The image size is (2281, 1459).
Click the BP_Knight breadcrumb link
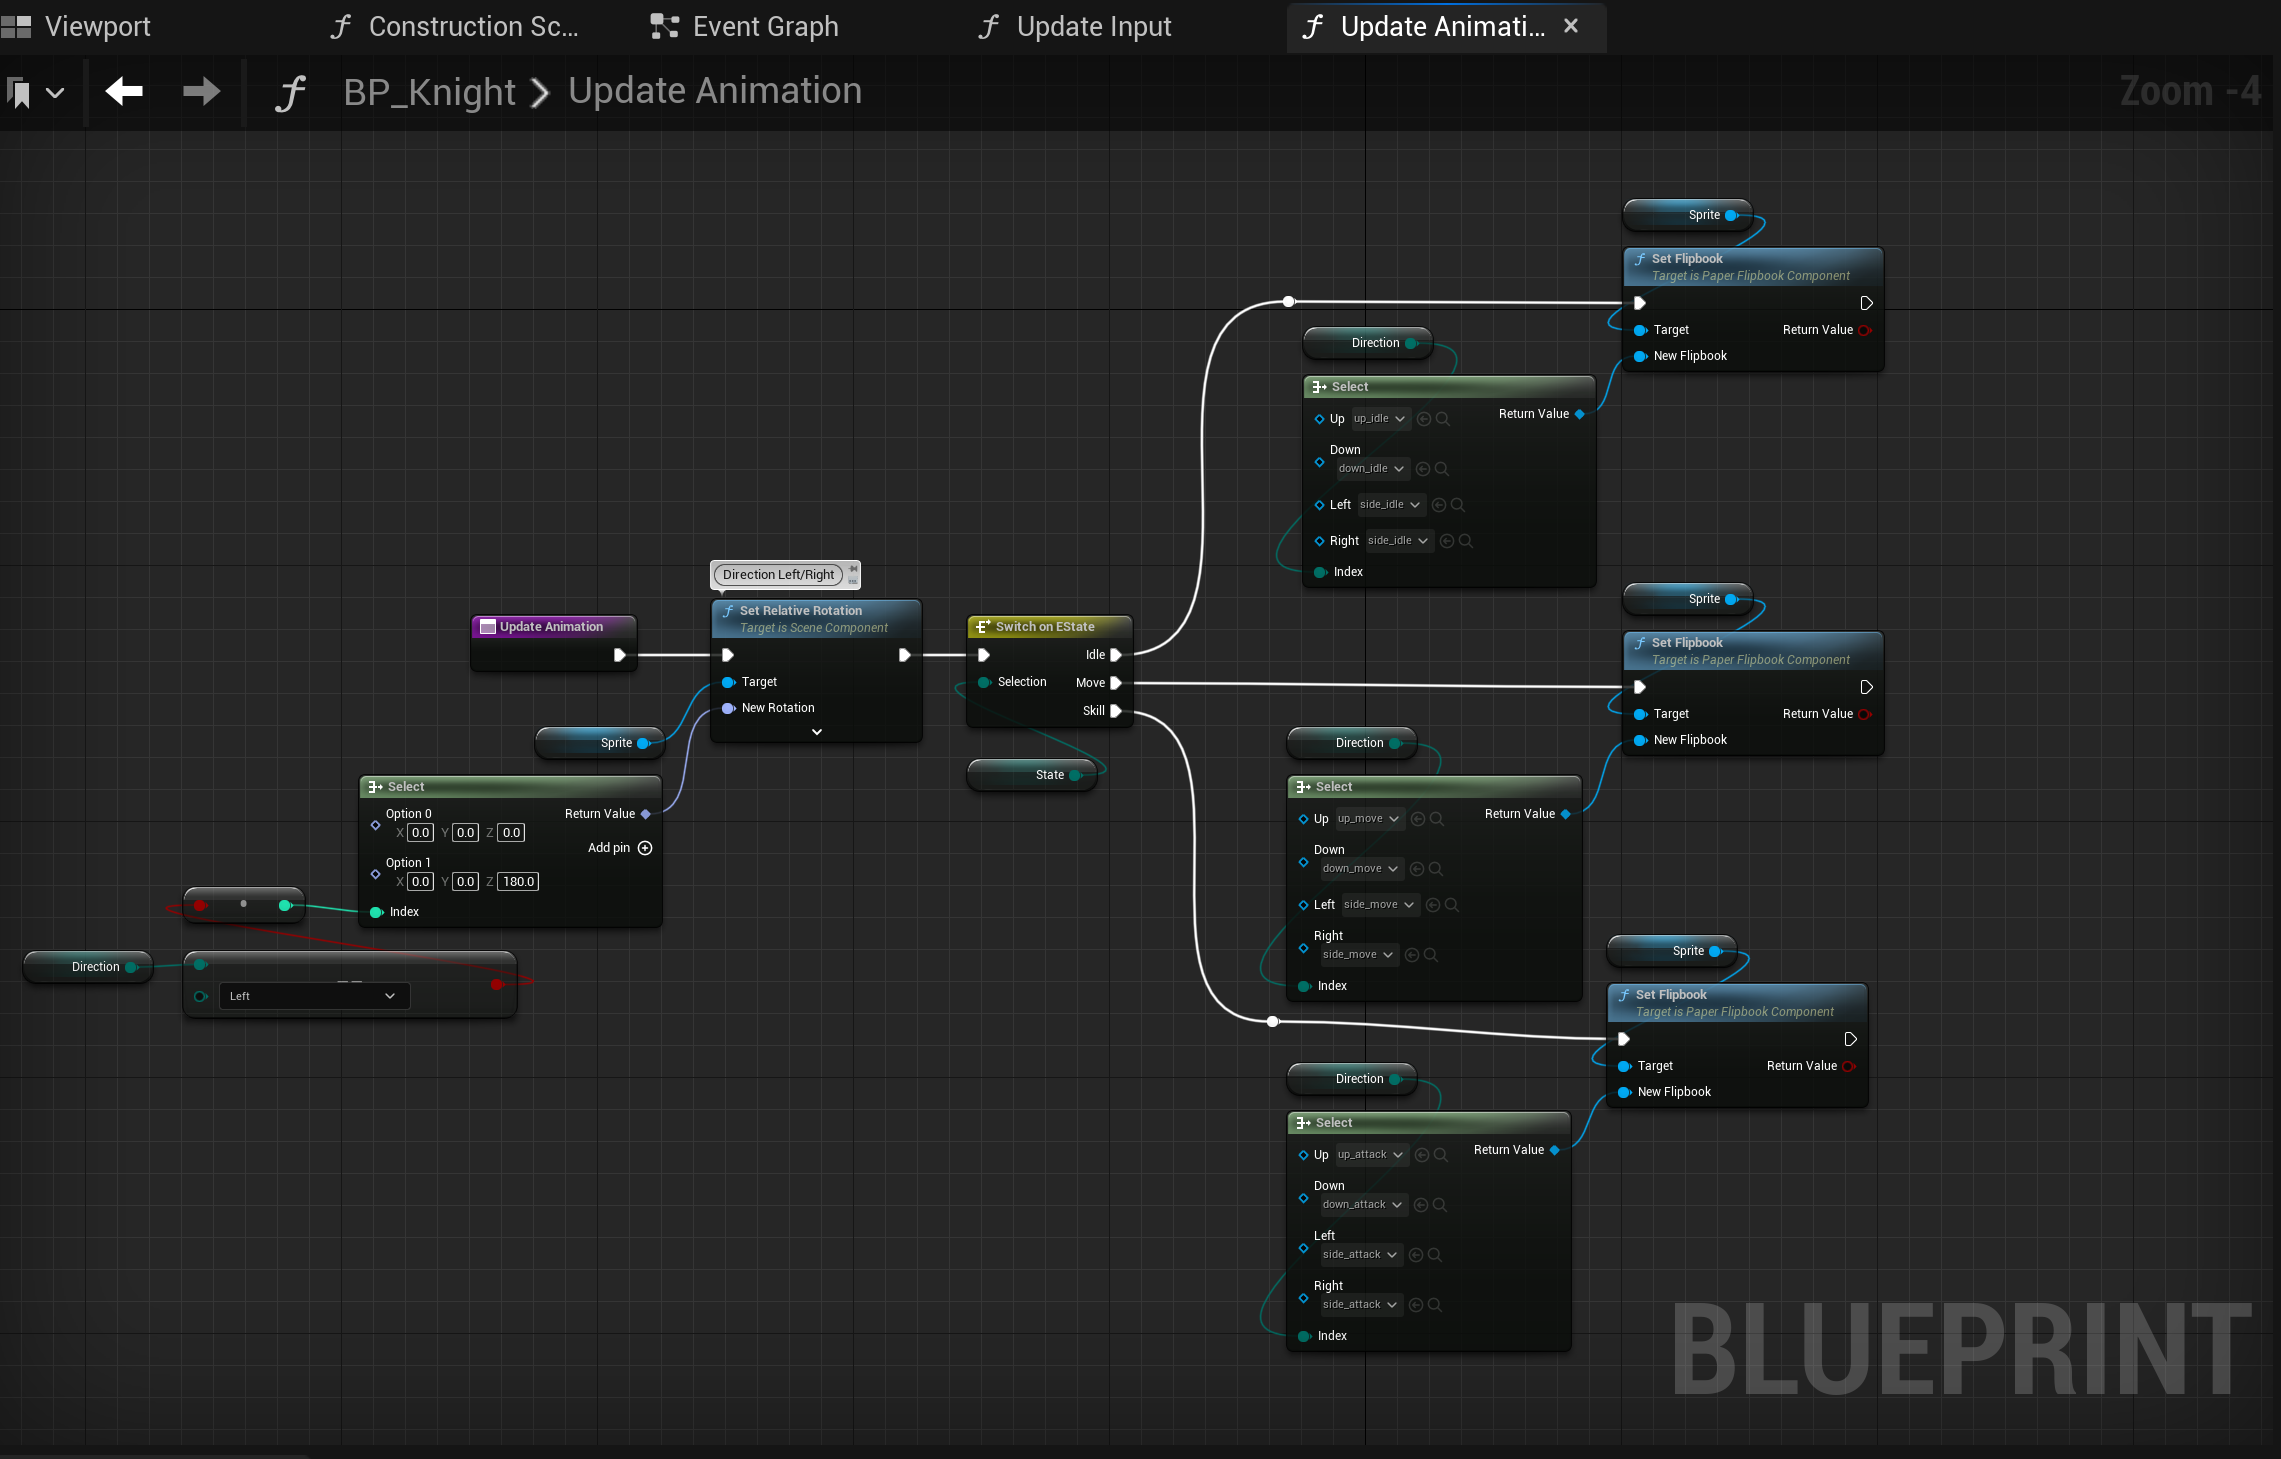[429, 92]
